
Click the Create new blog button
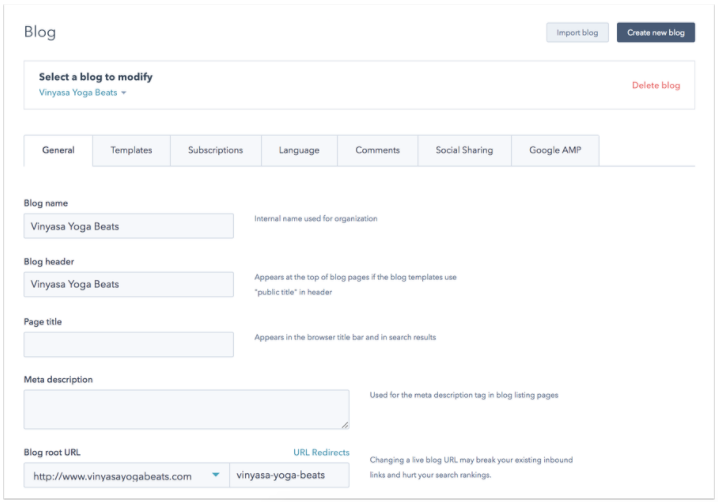655,33
